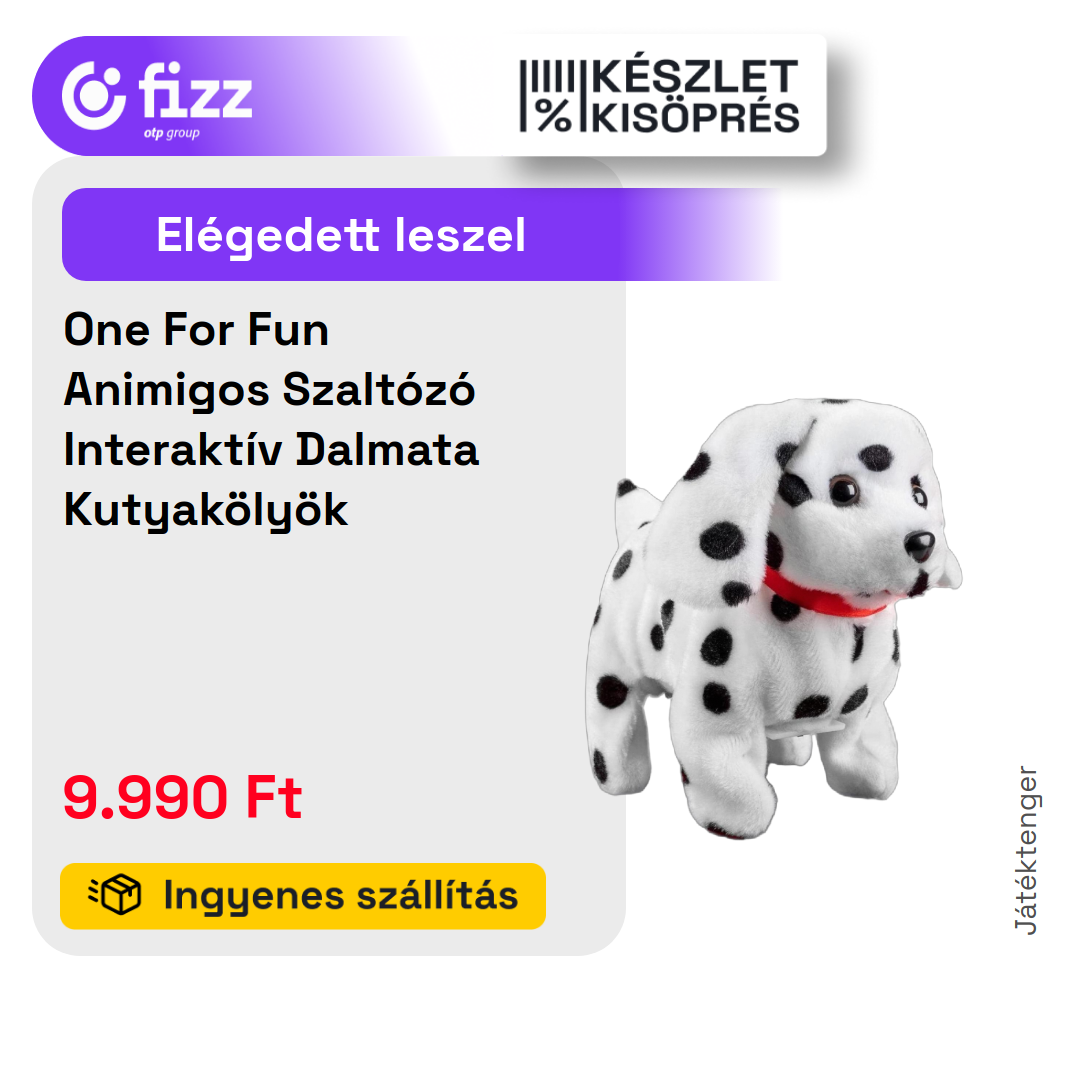The height and width of the screenshot is (1080, 1080).
Task: Click the Animigos Szaltózó title line
Action: coord(269,391)
